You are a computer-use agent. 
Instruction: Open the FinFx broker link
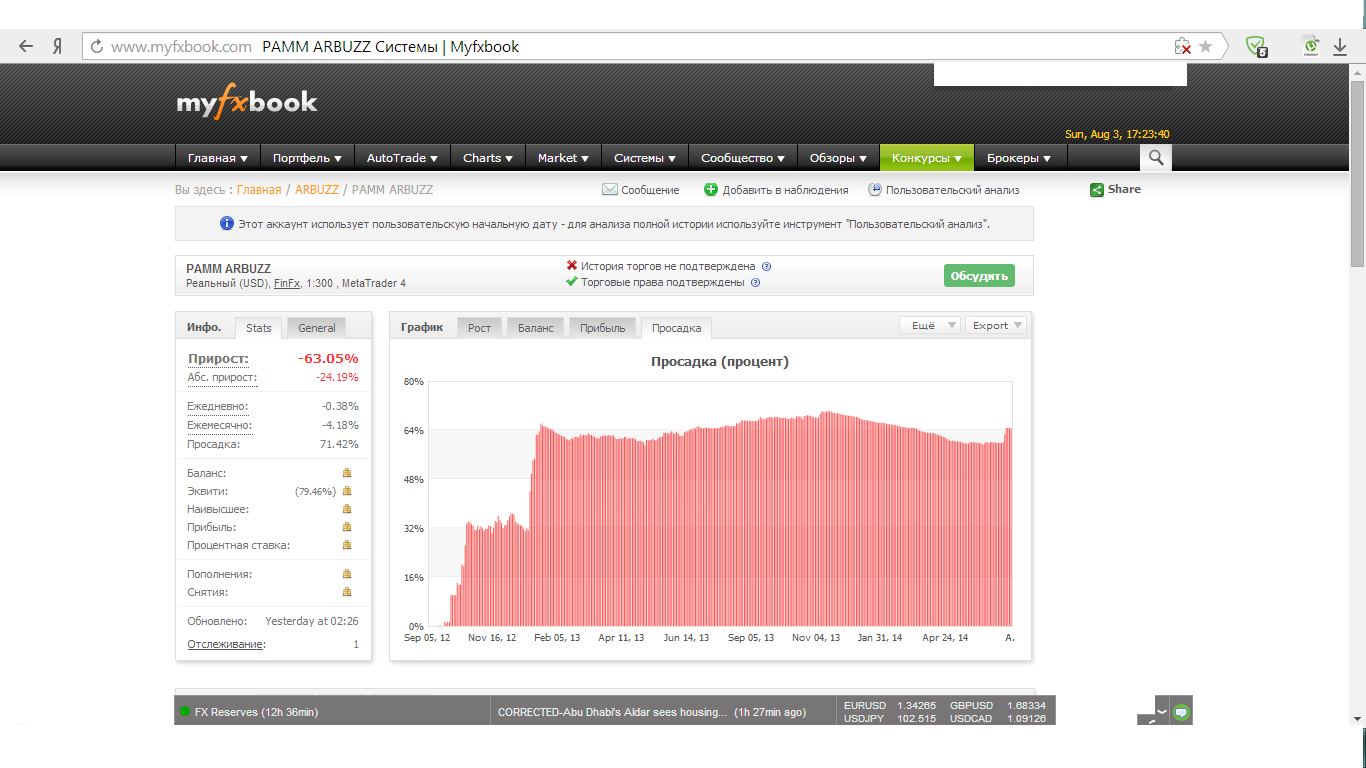[287, 283]
